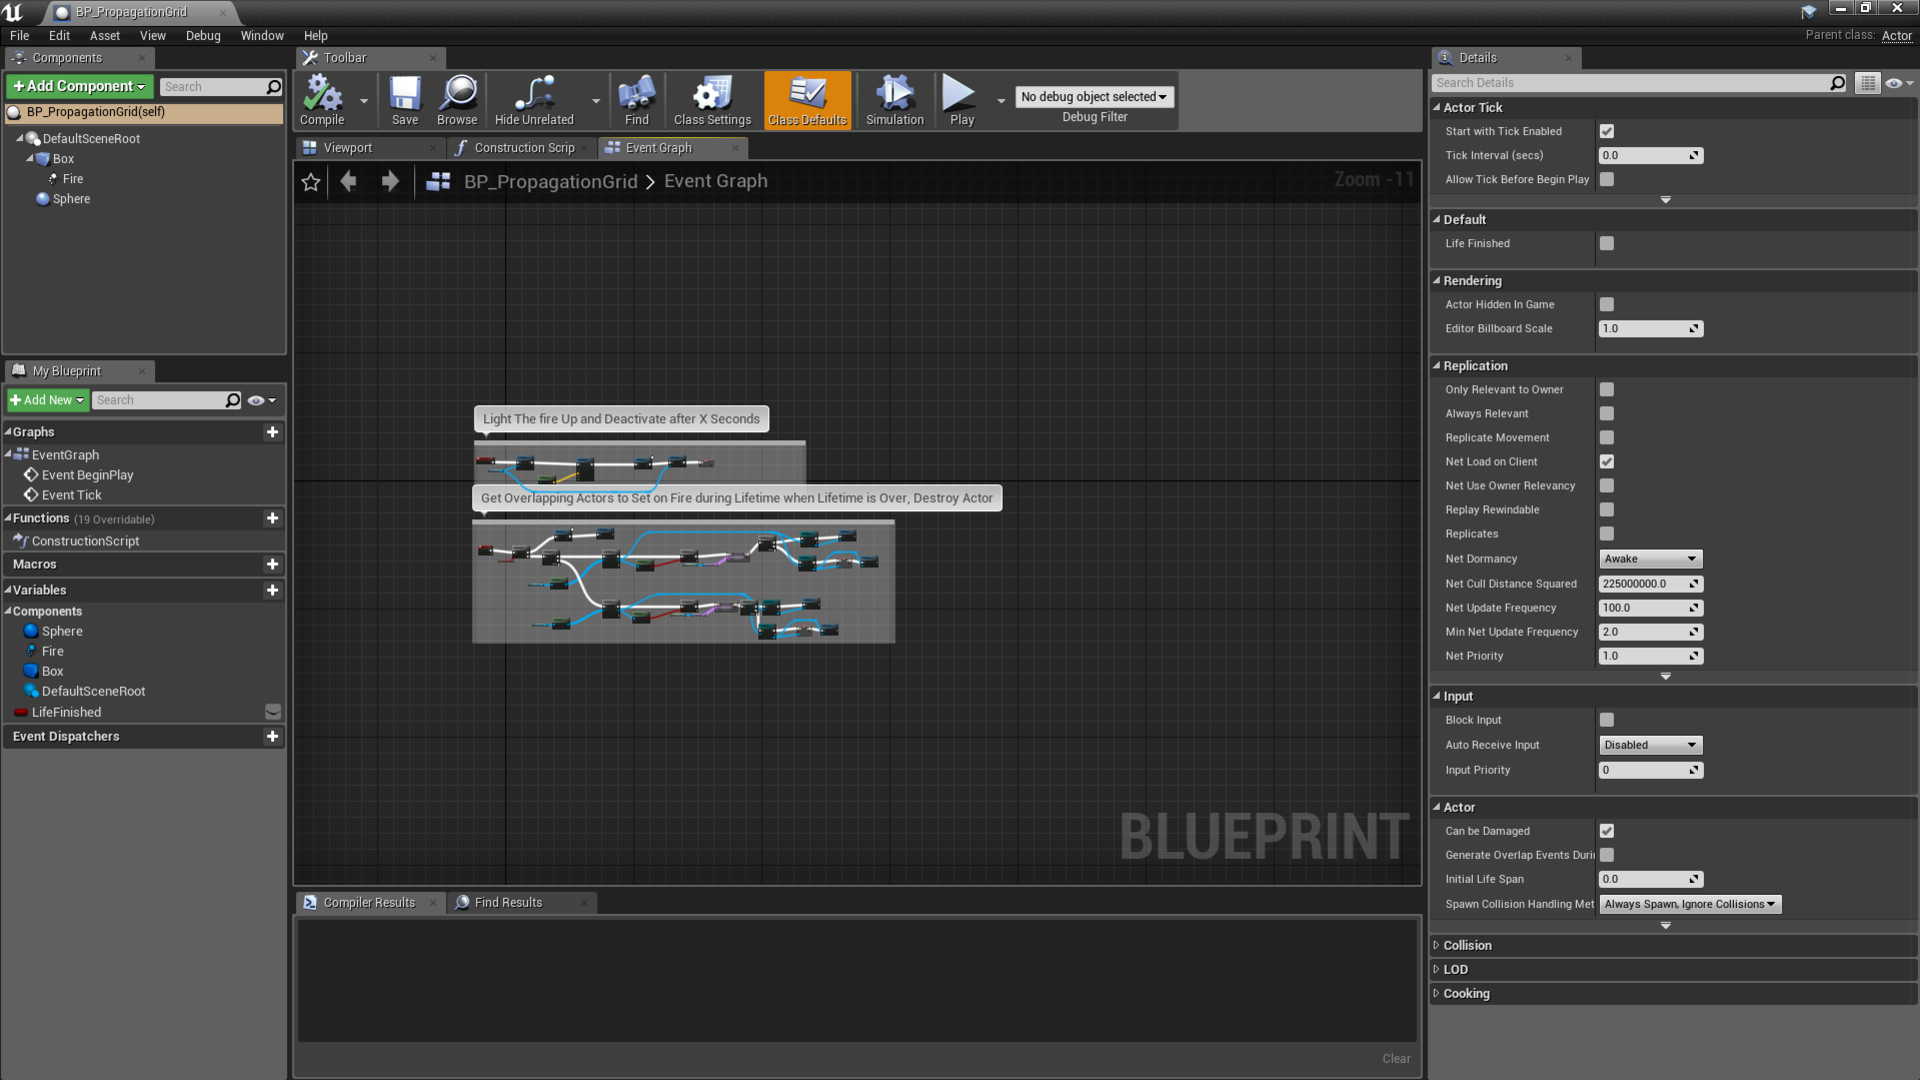Browse to asset in Content Browser
The image size is (1920, 1080).
[457, 100]
